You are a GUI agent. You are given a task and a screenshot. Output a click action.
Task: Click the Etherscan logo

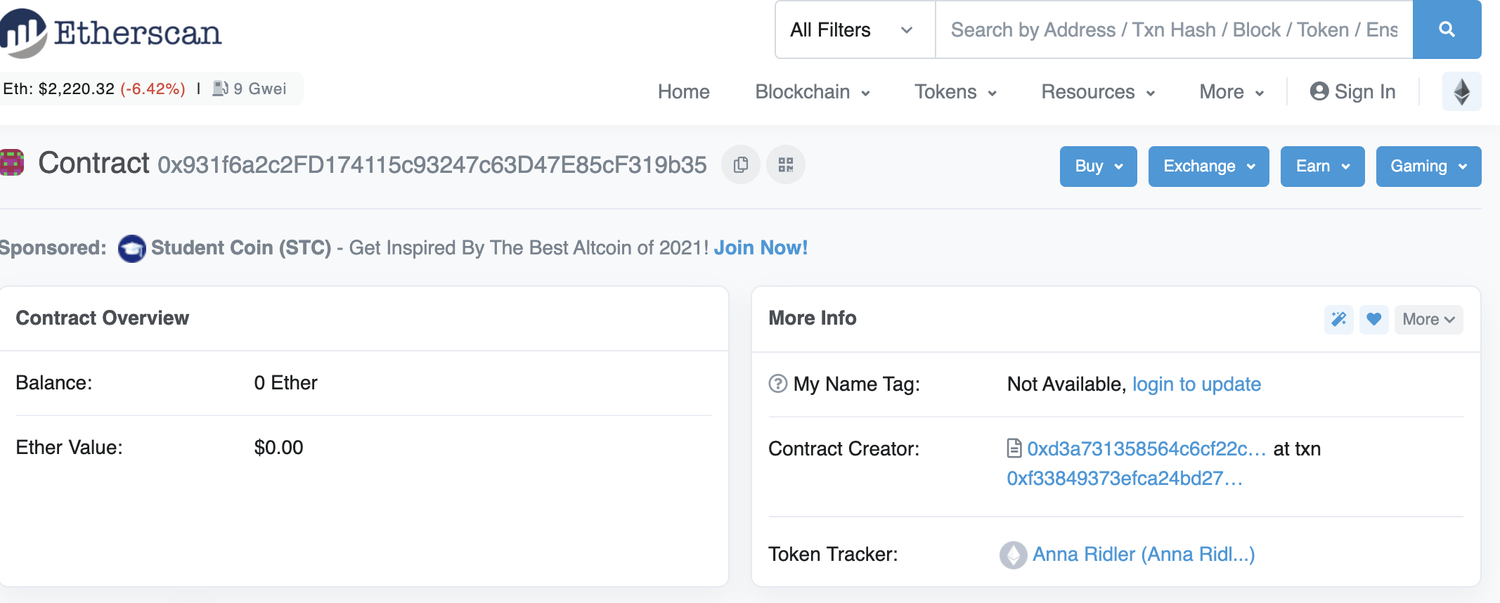tap(110, 31)
